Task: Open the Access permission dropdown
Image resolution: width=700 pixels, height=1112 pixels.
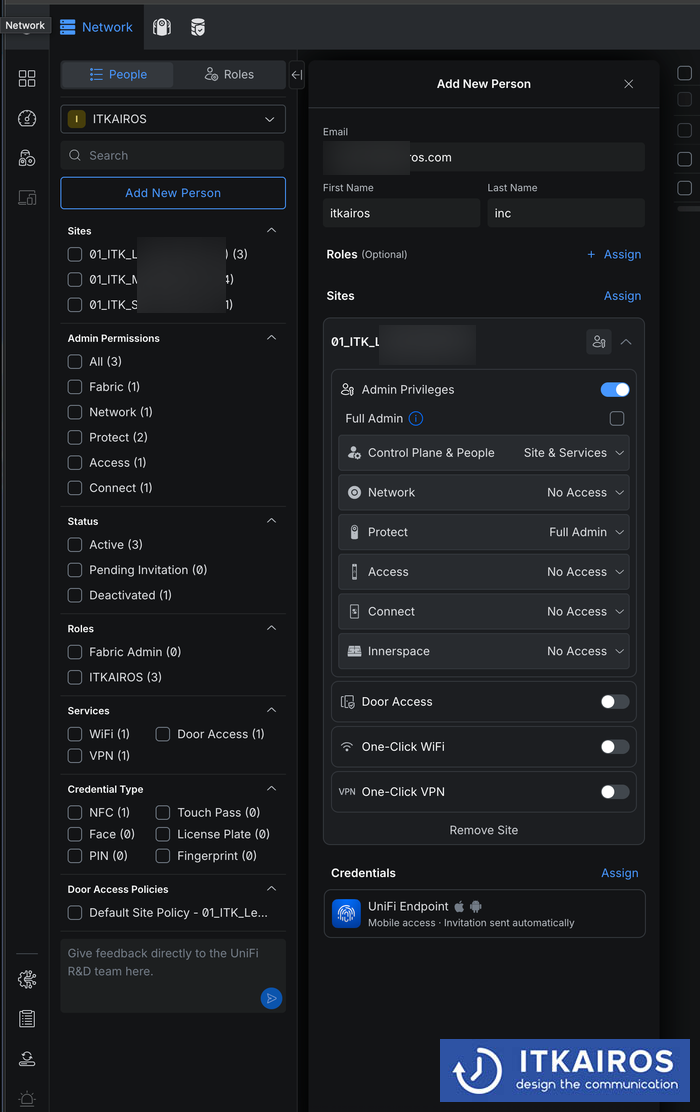Action: 484,572
